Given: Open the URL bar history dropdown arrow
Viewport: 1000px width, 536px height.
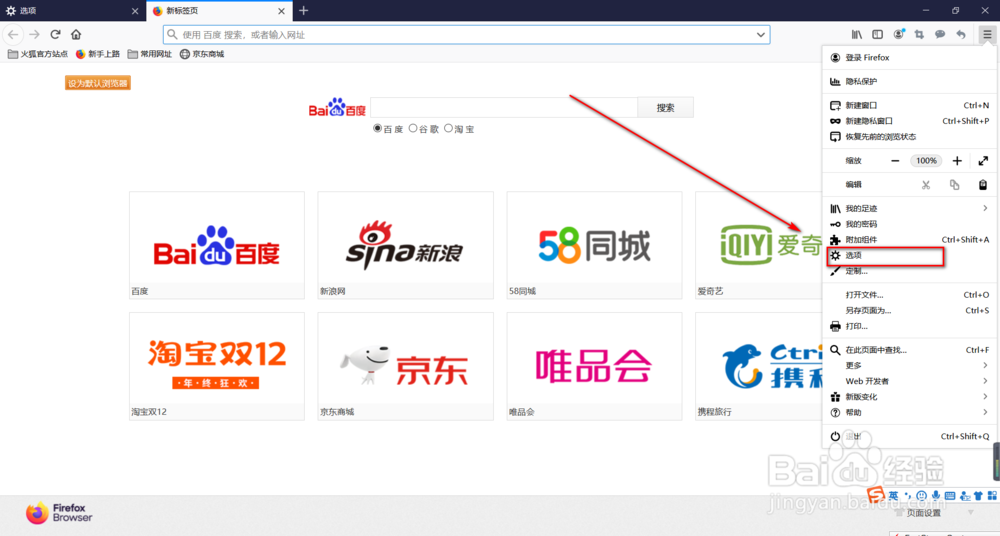Looking at the screenshot, I should coord(760,34).
